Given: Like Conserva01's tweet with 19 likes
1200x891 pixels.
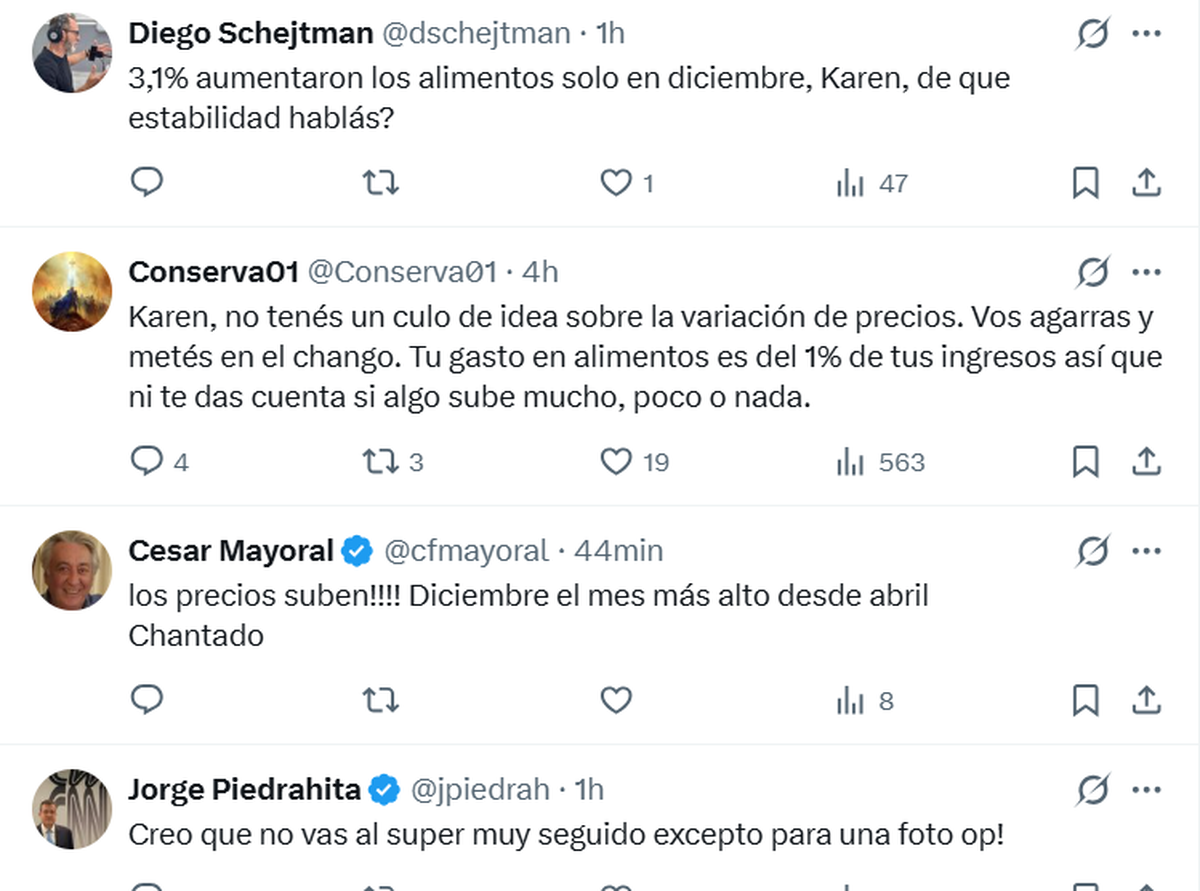Looking at the screenshot, I should 615,461.
